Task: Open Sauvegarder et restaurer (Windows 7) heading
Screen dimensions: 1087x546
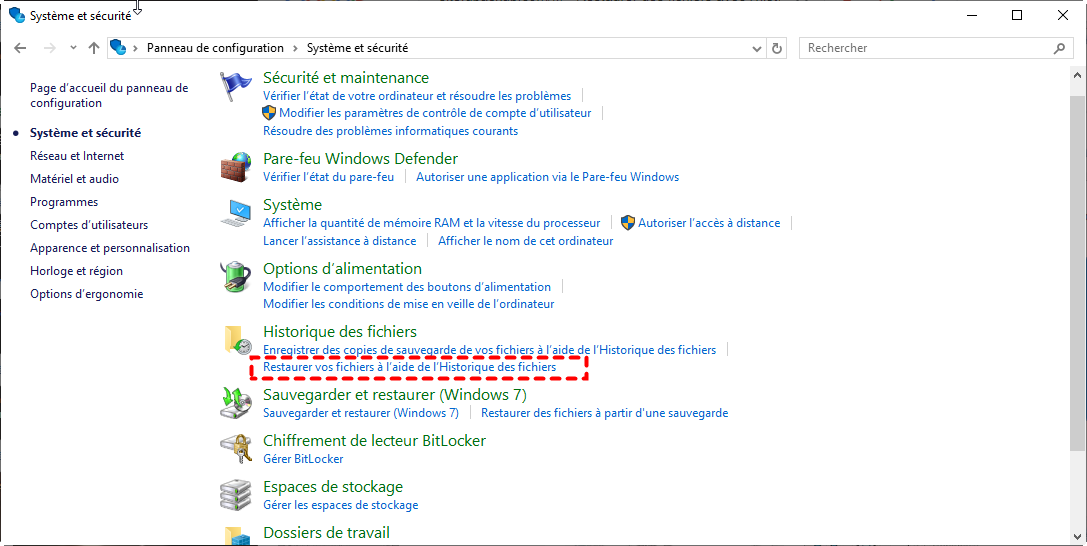Action: coord(394,395)
